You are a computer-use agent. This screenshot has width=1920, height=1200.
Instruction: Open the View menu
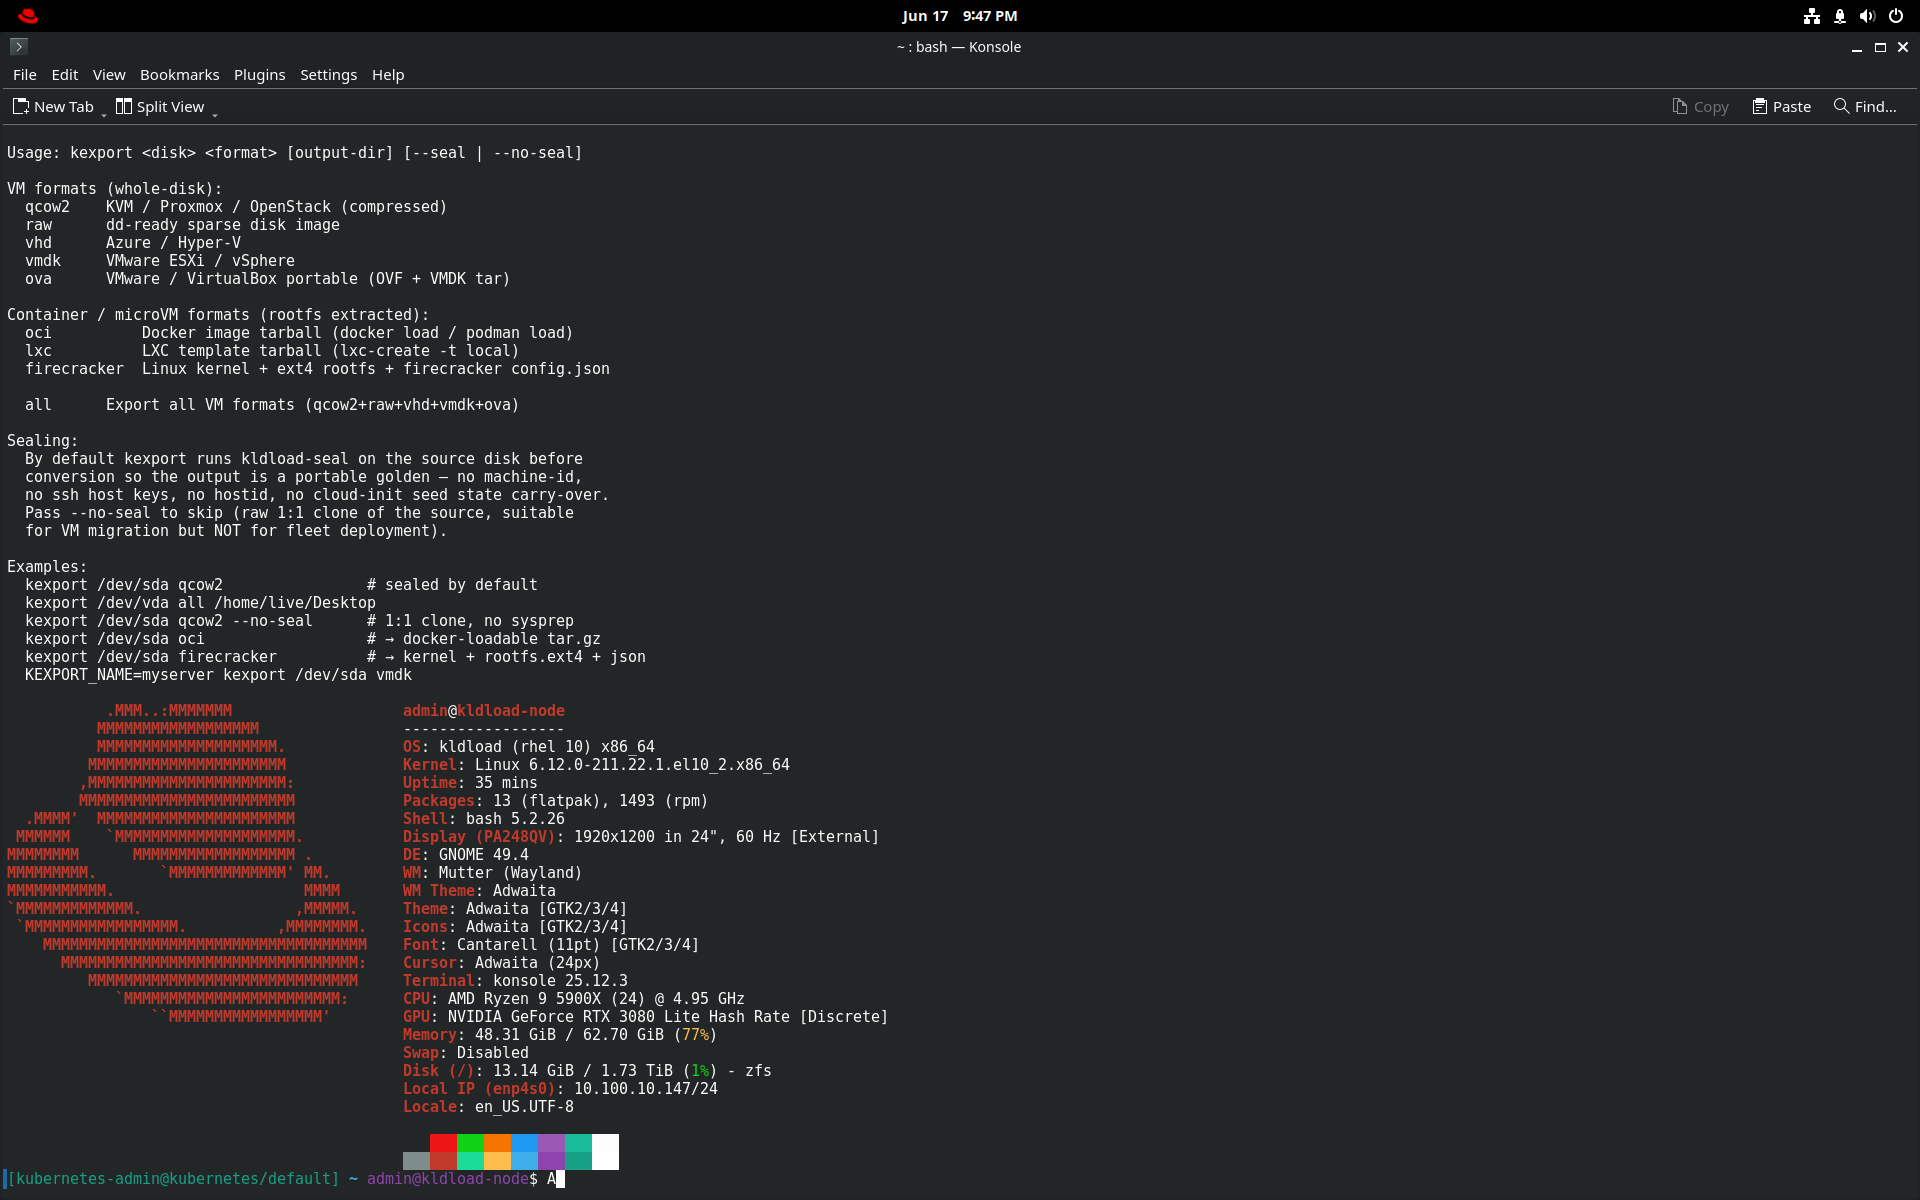109,75
